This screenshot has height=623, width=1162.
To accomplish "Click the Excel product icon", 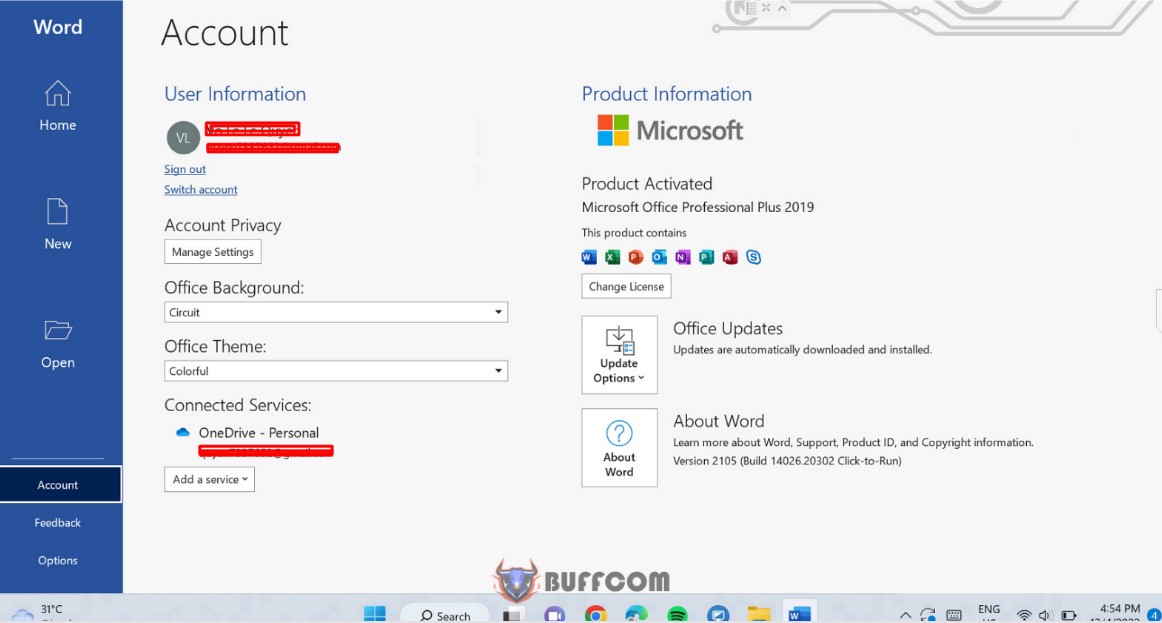I will (x=612, y=257).
